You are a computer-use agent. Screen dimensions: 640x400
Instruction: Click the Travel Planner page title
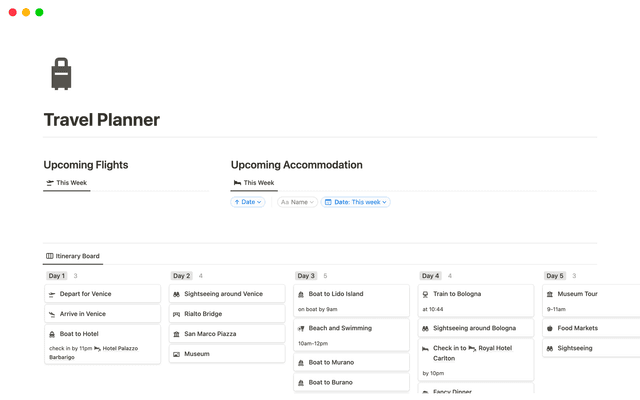101,120
